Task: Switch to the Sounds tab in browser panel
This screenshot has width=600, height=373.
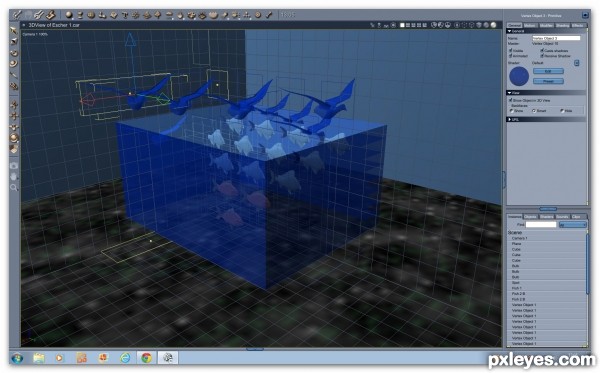Action: click(562, 217)
